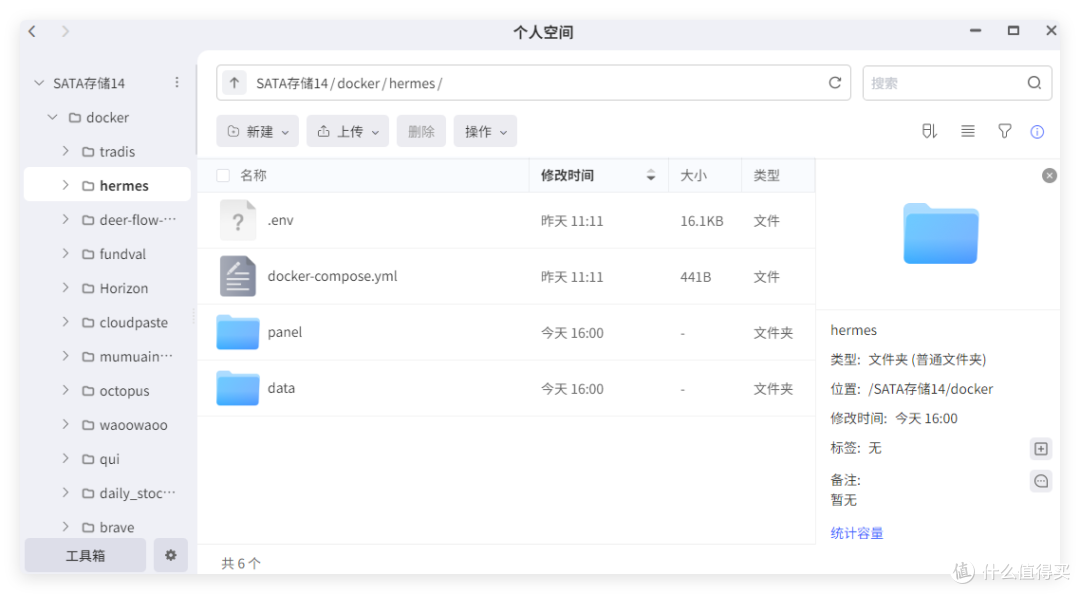Expand the deer-flow folder node

(x=65, y=219)
